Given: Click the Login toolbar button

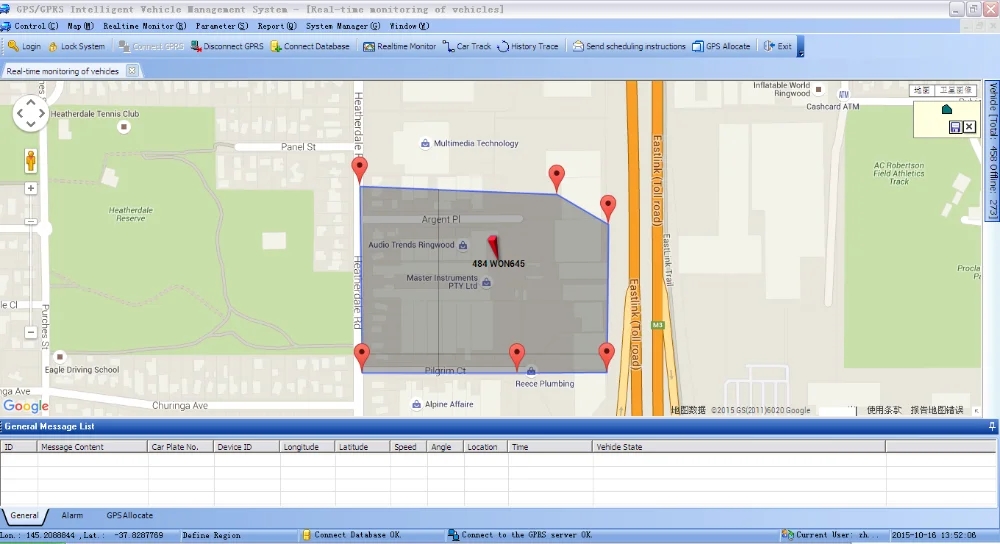Looking at the screenshot, I should pos(24,47).
